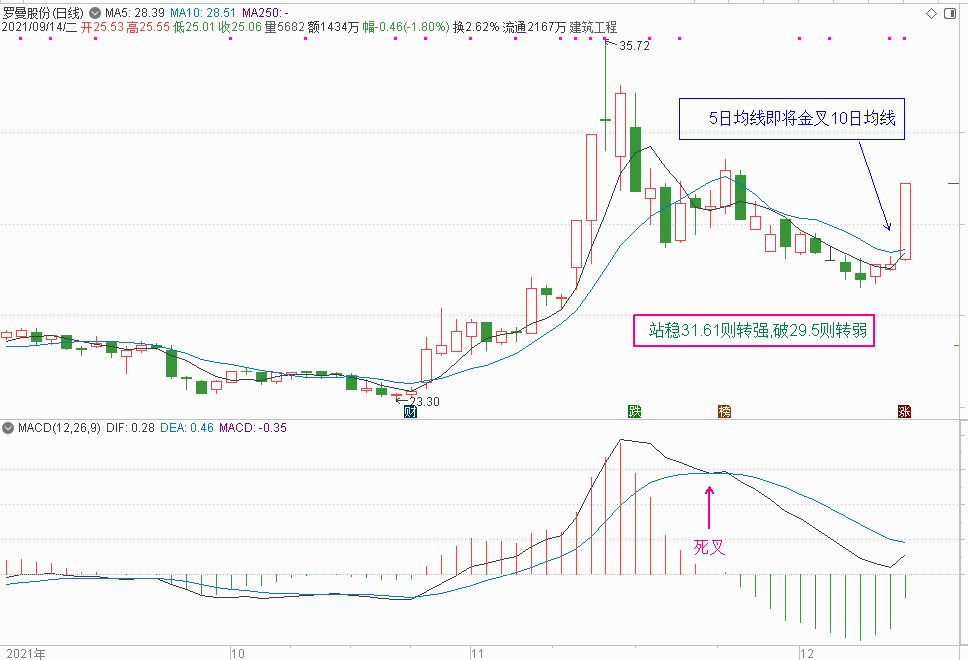Click the high price 高25.55

pyautogui.click(x=148, y=27)
